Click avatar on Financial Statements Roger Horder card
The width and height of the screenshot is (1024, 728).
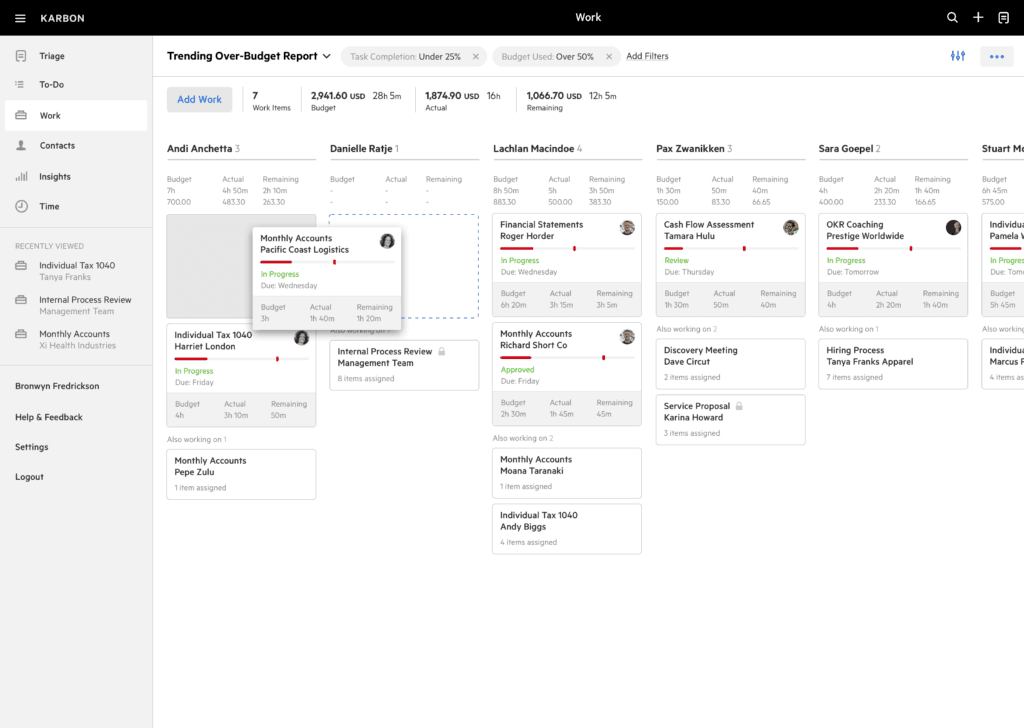(x=627, y=227)
